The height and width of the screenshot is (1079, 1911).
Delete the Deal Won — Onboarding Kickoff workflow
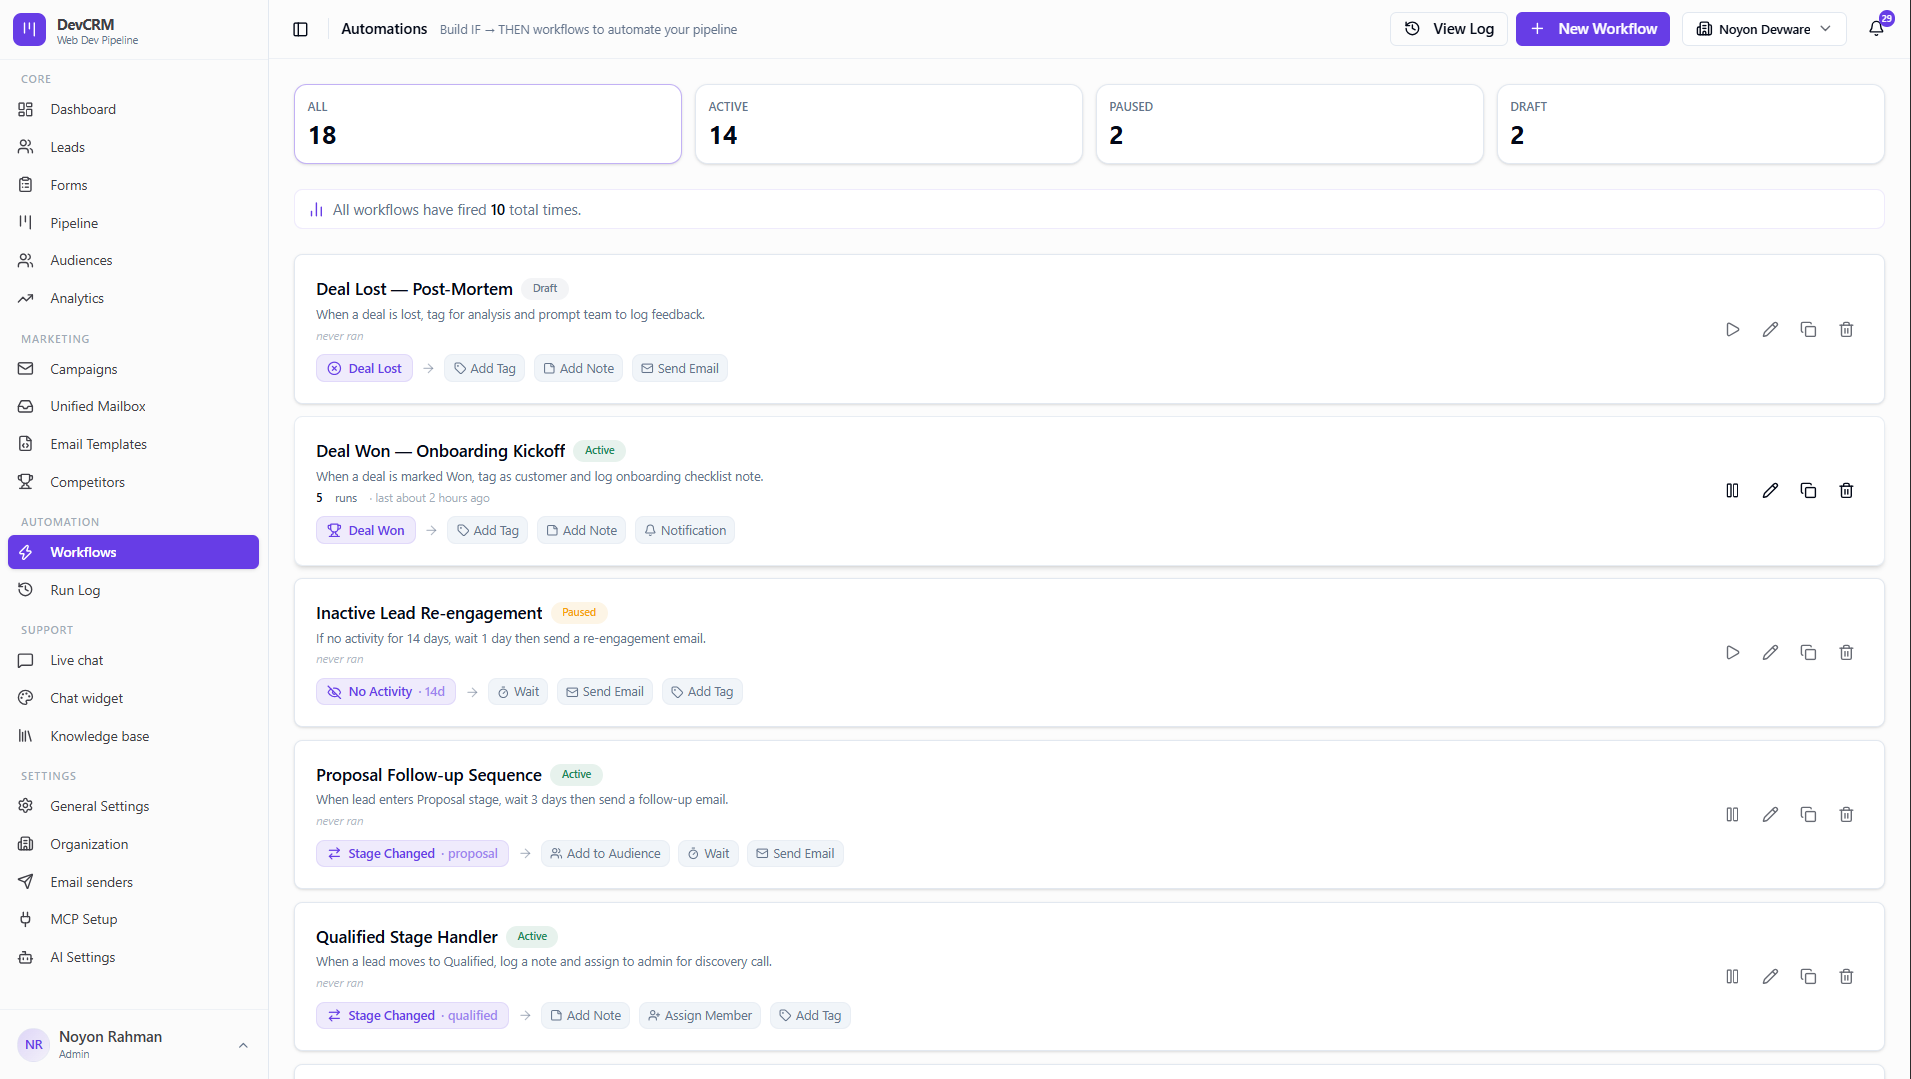coord(1847,490)
